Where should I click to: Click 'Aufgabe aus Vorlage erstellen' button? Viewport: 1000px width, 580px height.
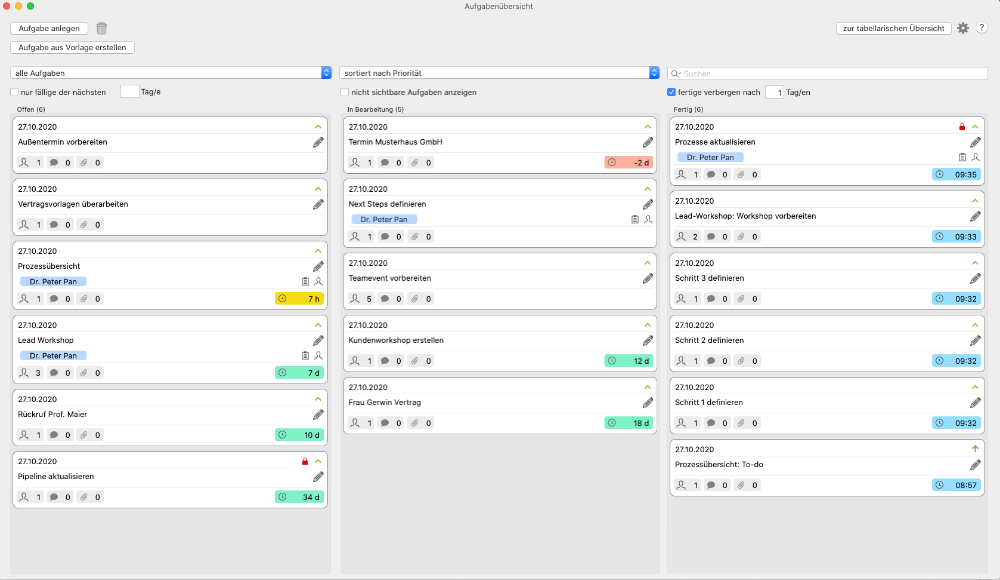(72, 47)
